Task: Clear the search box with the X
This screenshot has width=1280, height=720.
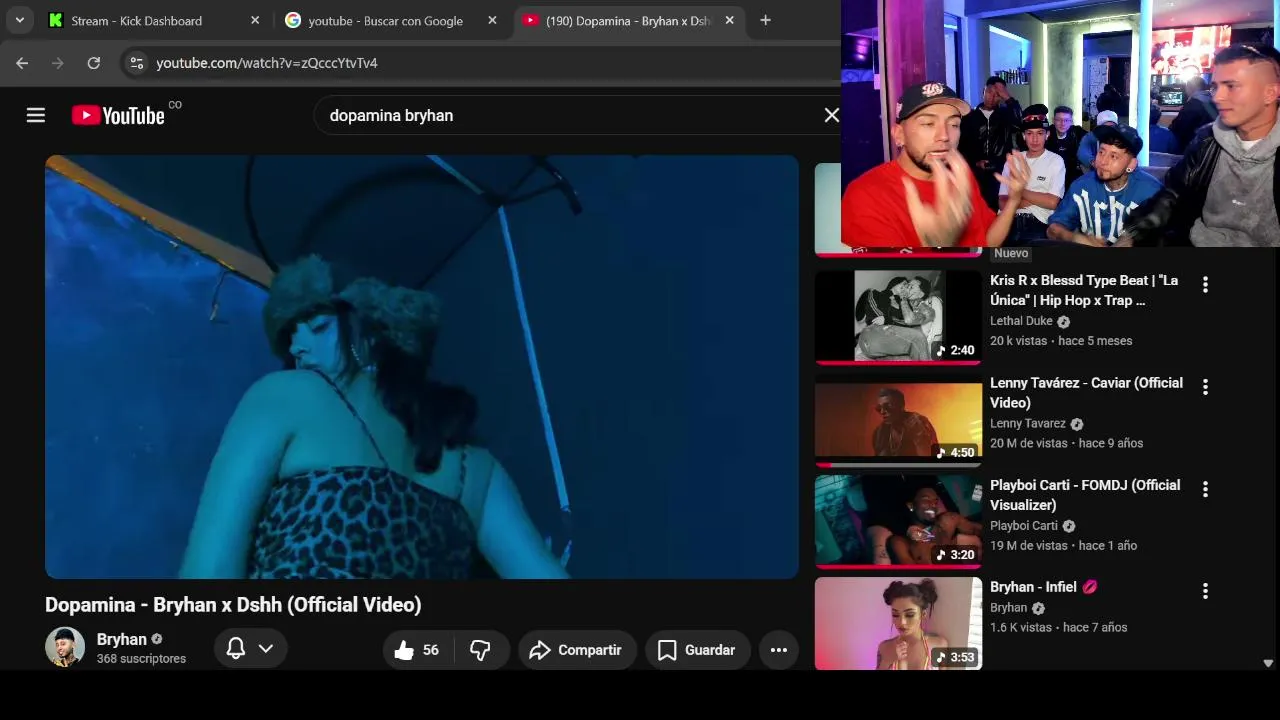Action: [x=831, y=115]
